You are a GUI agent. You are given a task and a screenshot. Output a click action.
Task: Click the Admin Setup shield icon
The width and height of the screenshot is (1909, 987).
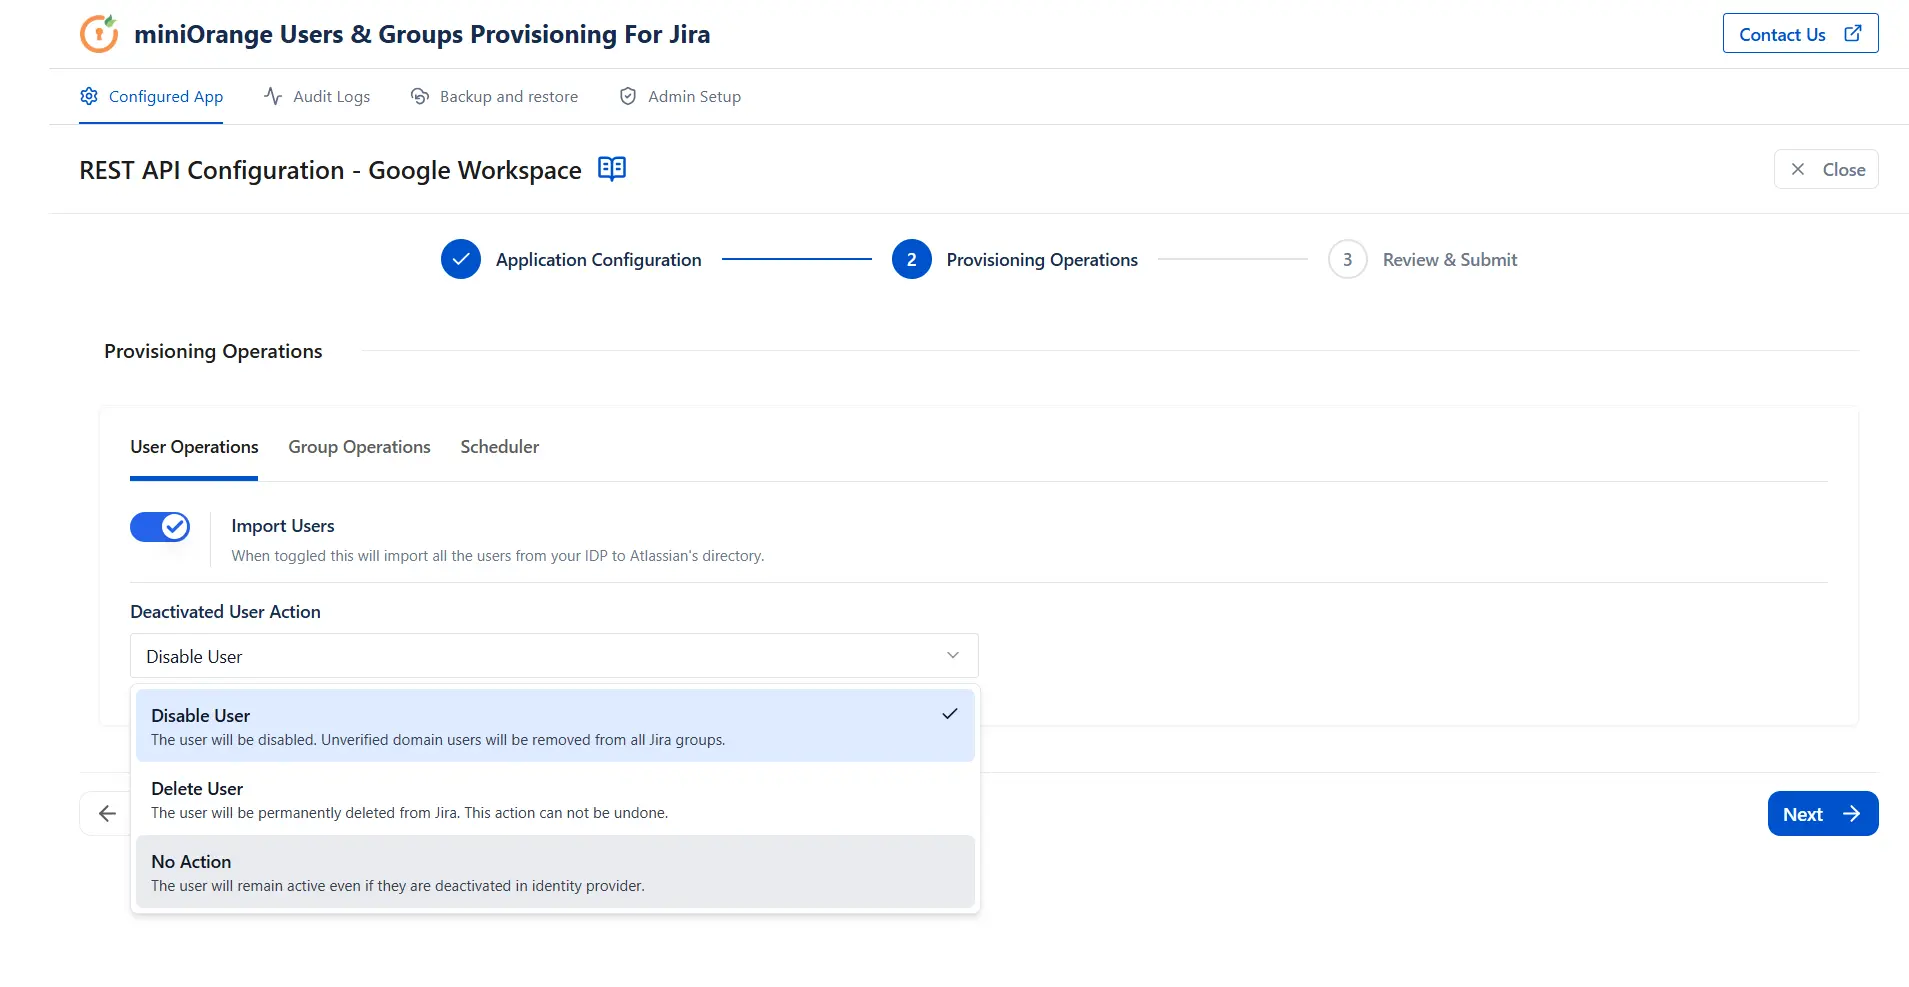[x=628, y=96]
